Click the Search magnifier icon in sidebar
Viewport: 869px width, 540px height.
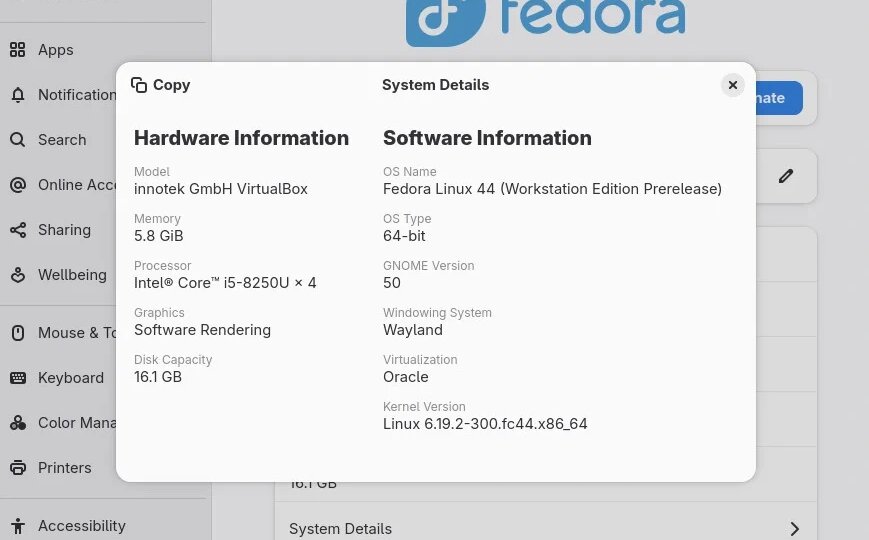(18, 140)
